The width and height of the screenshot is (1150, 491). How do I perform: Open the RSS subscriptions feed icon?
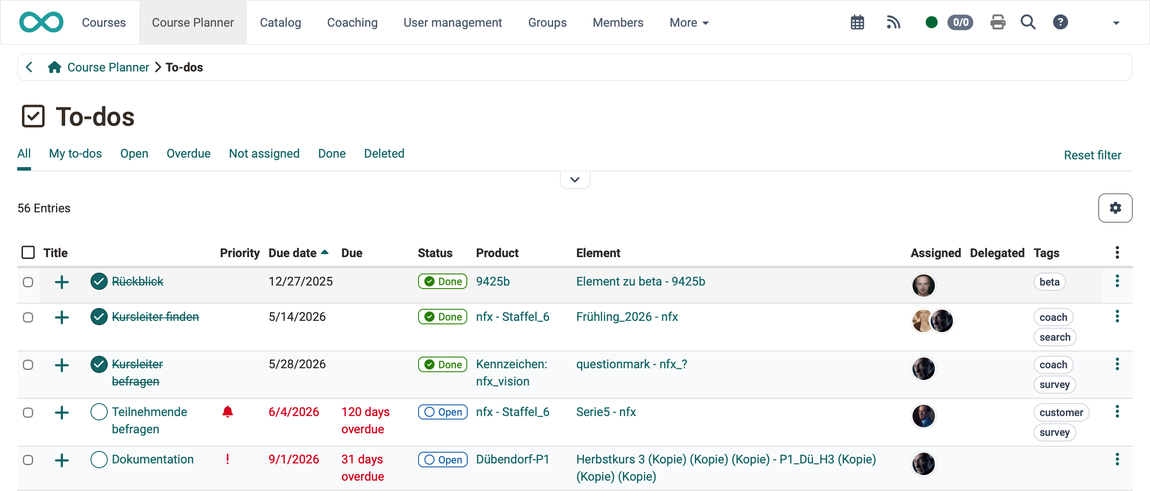click(893, 23)
